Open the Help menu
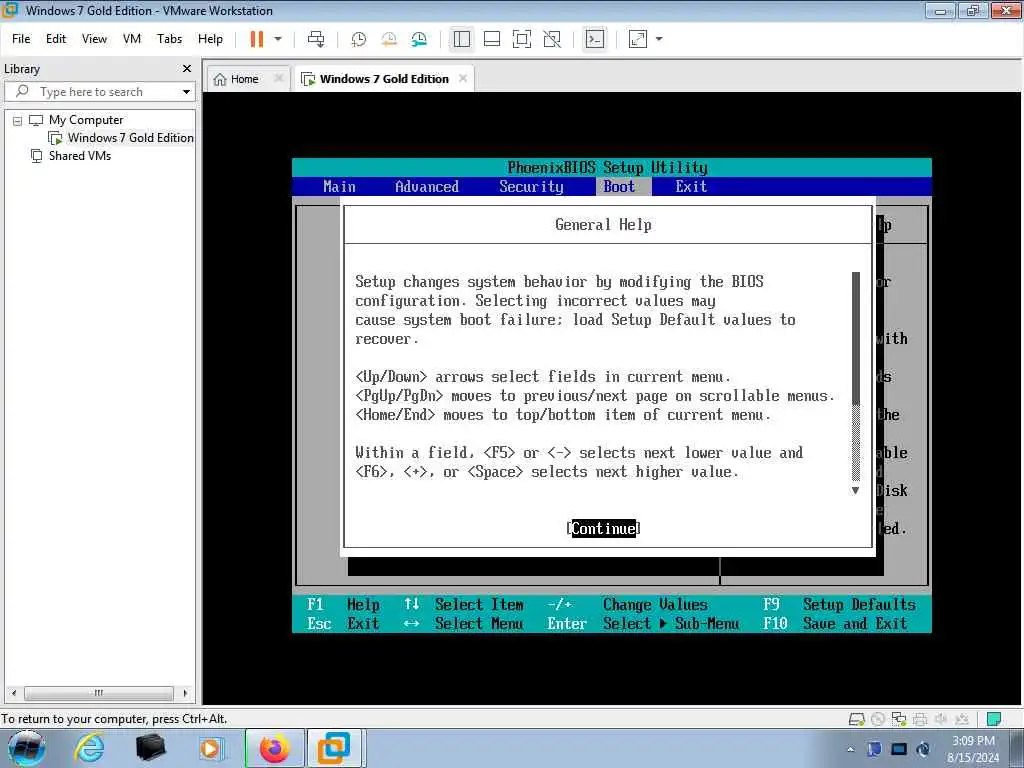Image resolution: width=1024 pixels, height=768 pixels. pos(210,39)
